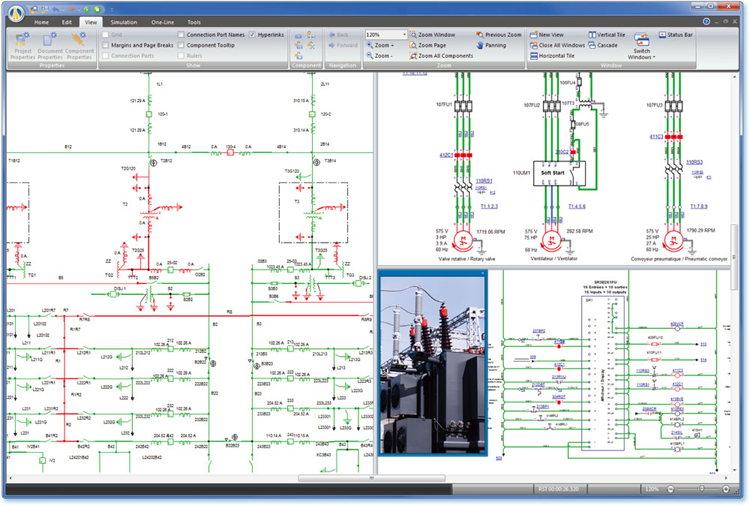This screenshot has width=750, height=506.
Task: Open Document Properties
Action: (50, 46)
